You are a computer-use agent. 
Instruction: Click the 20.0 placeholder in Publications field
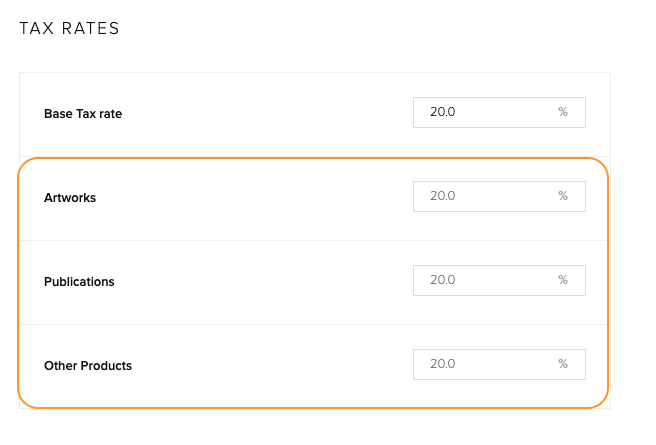click(x=443, y=281)
